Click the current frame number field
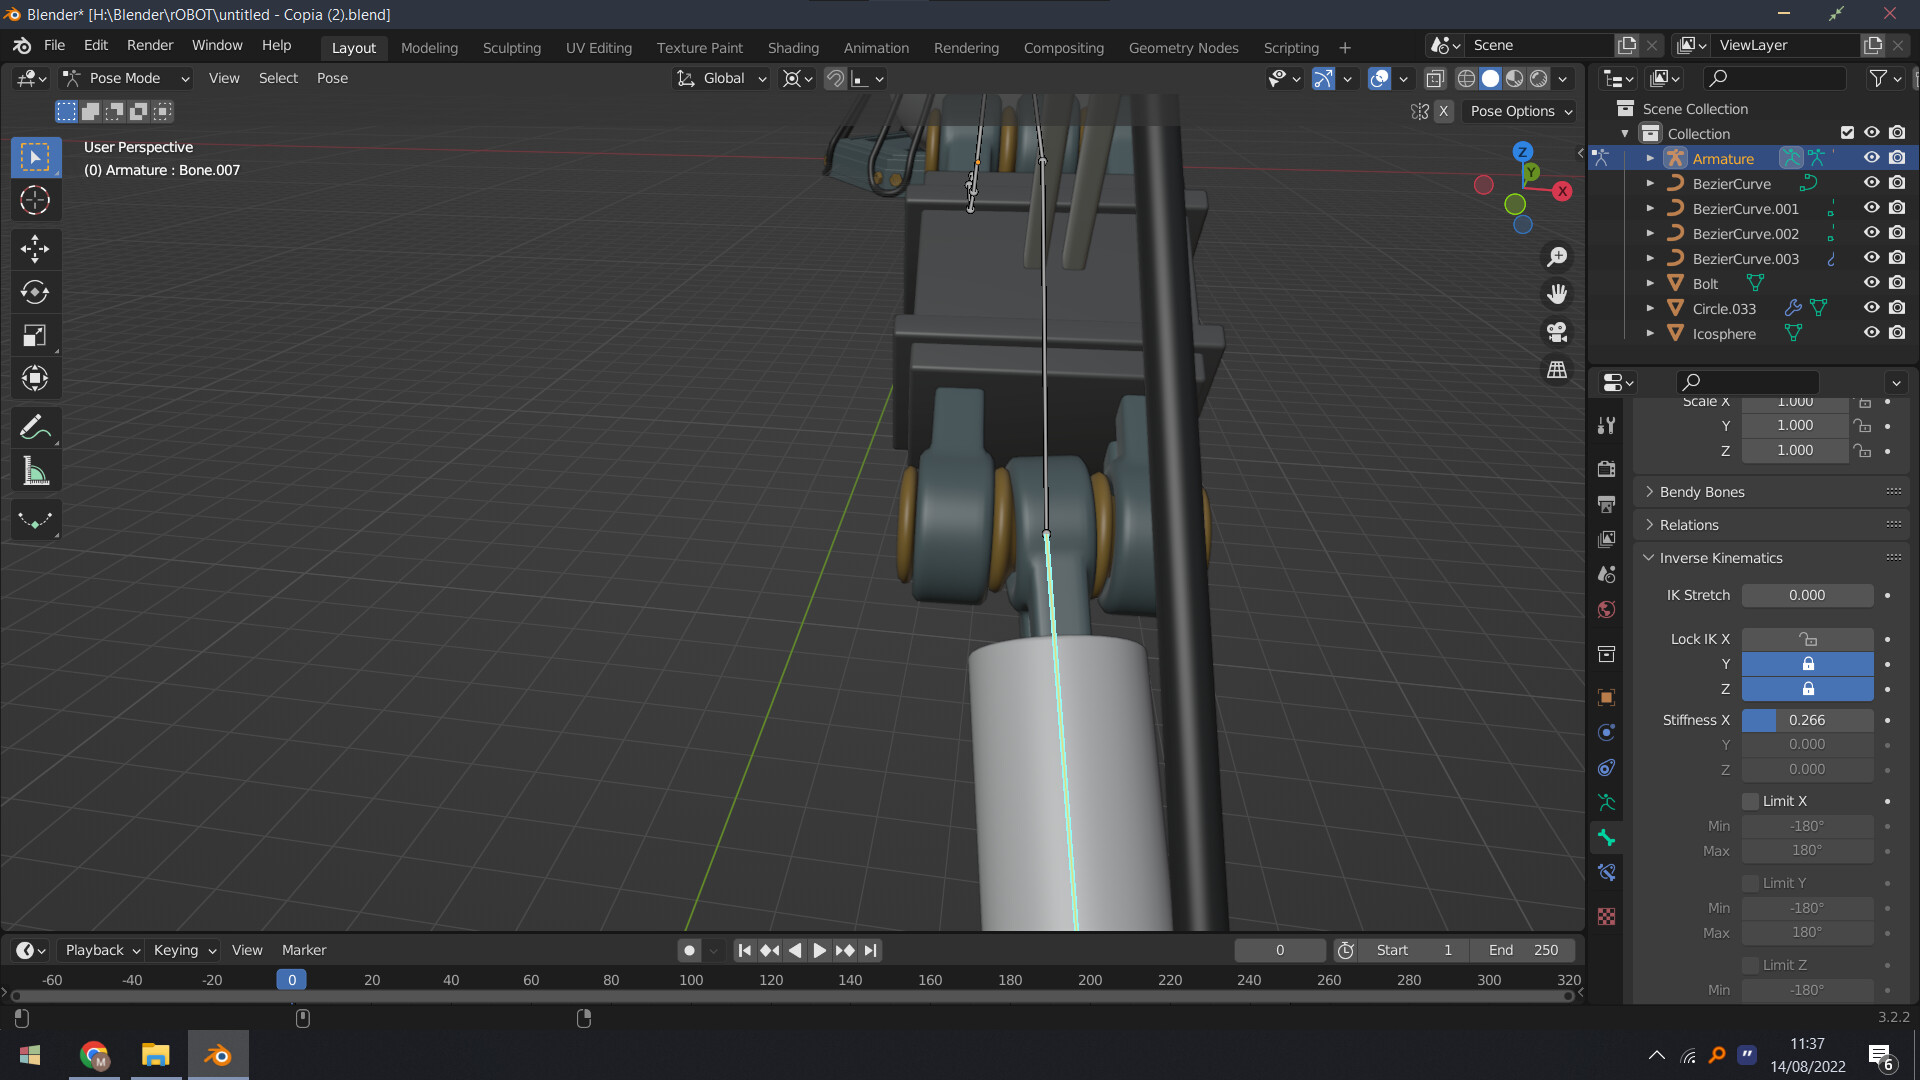The width and height of the screenshot is (1920, 1080). (x=1279, y=950)
